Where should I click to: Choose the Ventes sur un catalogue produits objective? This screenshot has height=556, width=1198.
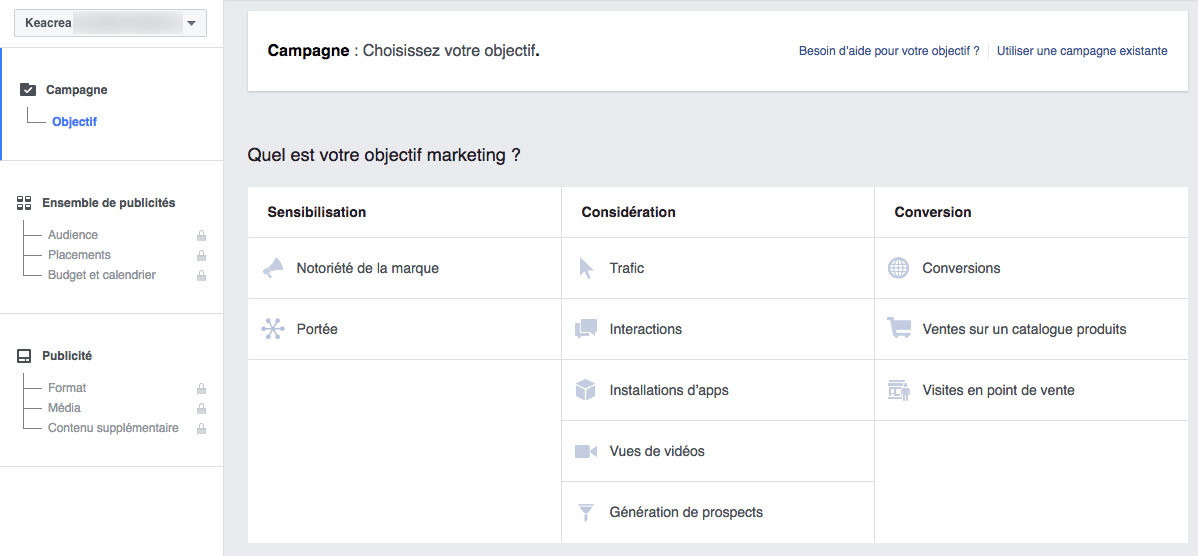tap(1024, 329)
